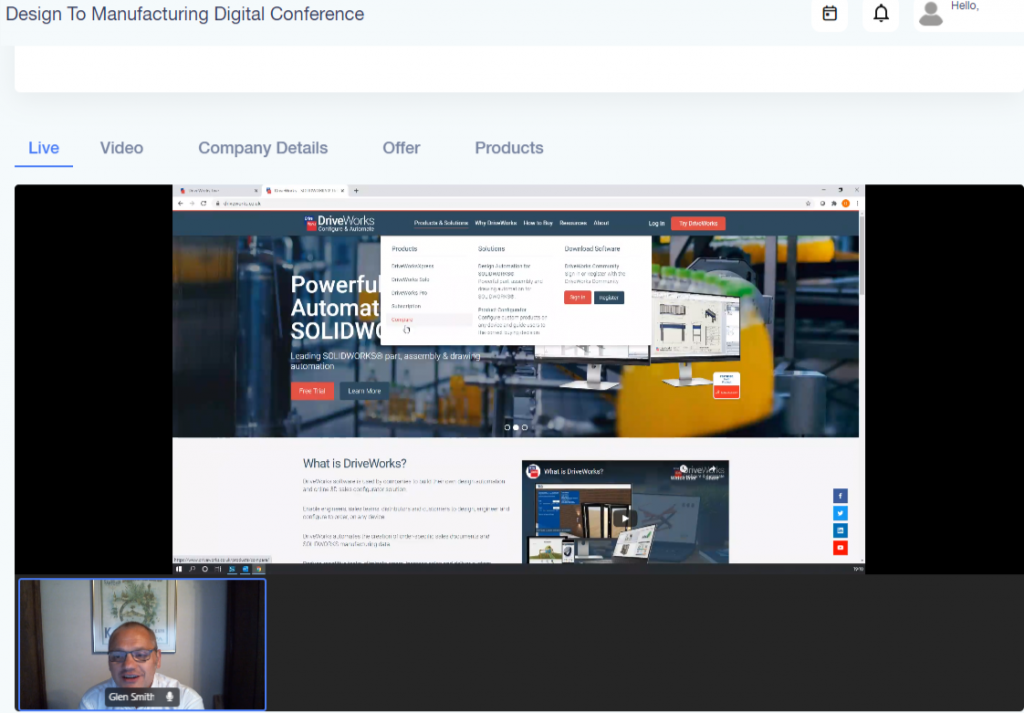Screen dimensions: 1024x713
Task: Click the browser back arrow
Action: [180, 204]
